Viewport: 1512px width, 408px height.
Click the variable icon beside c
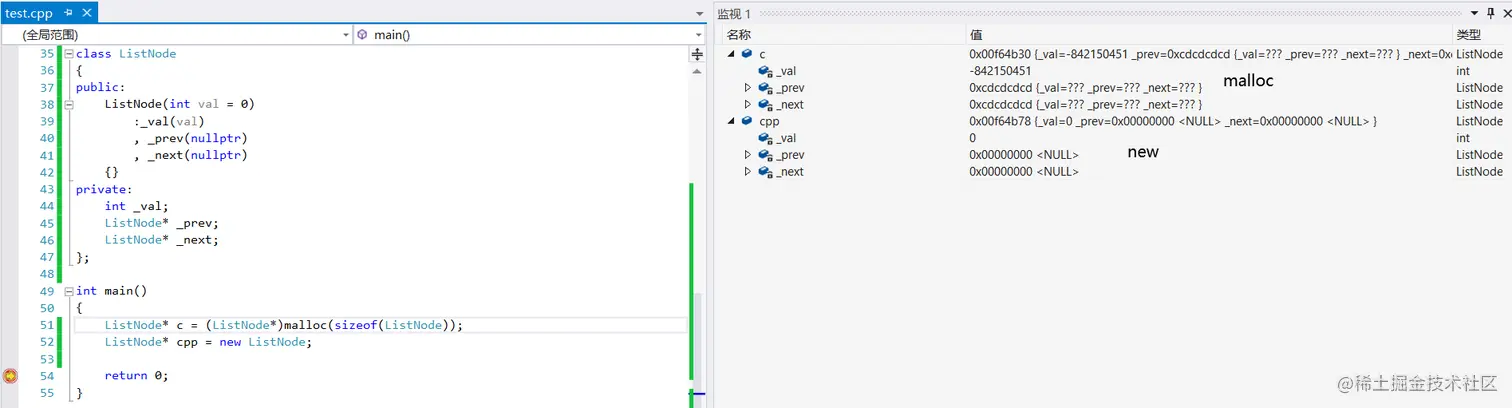point(747,54)
